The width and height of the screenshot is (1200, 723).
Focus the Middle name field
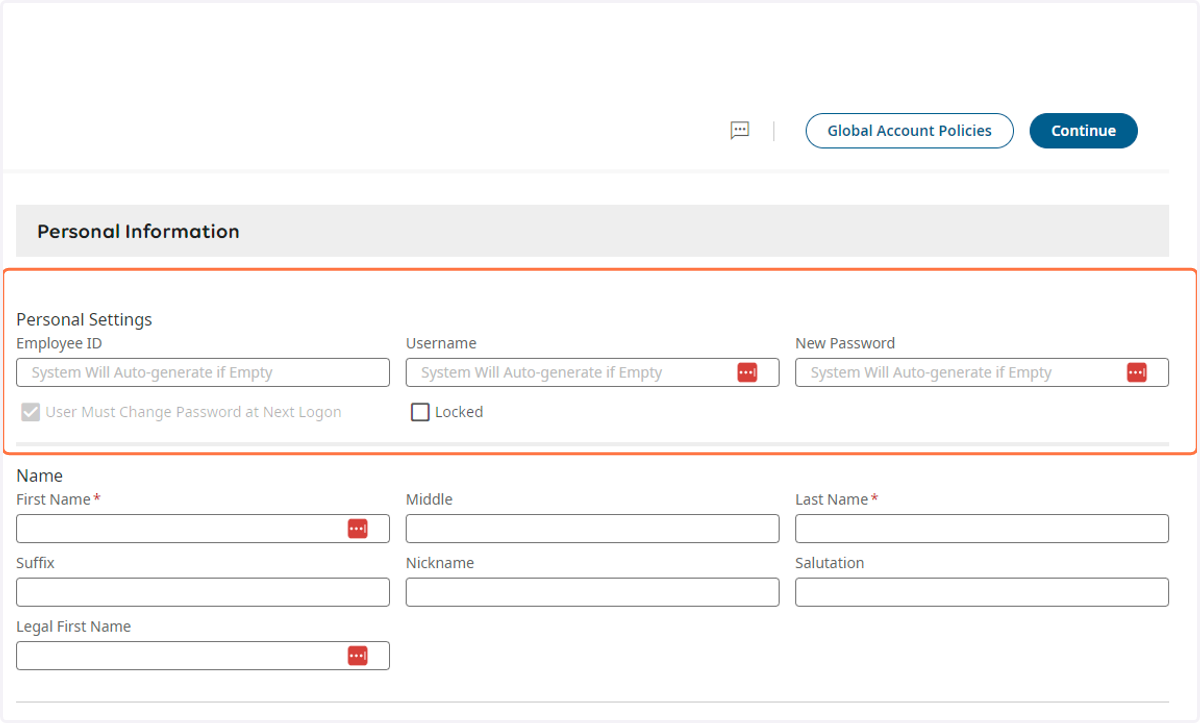pyautogui.click(x=592, y=528)
